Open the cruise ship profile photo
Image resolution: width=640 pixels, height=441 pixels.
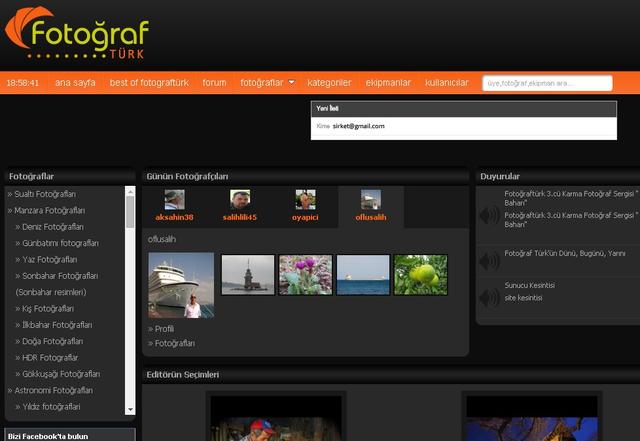tap(181, 285)
